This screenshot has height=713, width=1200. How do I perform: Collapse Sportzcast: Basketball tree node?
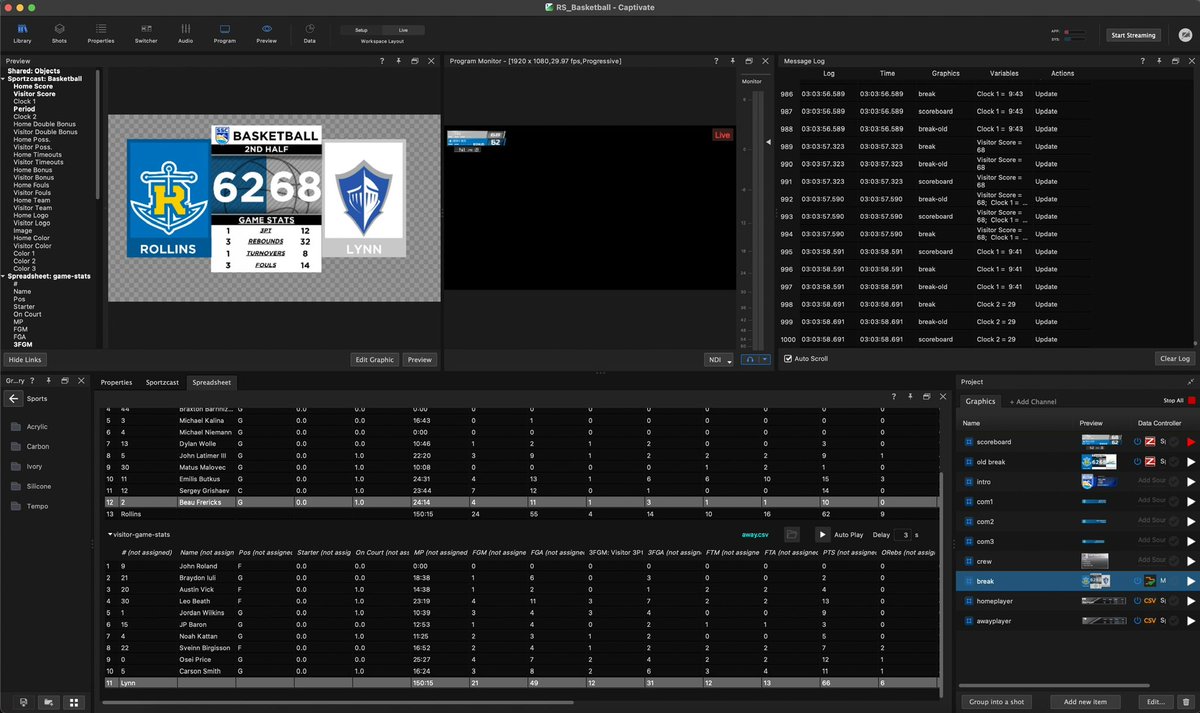point(3,79)
